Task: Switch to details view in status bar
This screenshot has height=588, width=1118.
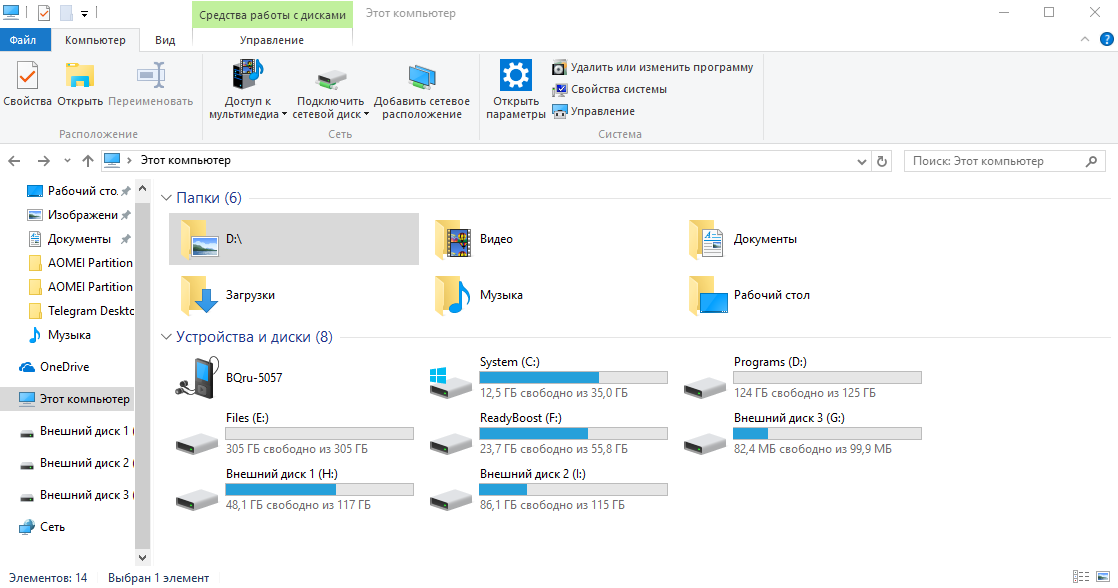Action: (1081, 577)
